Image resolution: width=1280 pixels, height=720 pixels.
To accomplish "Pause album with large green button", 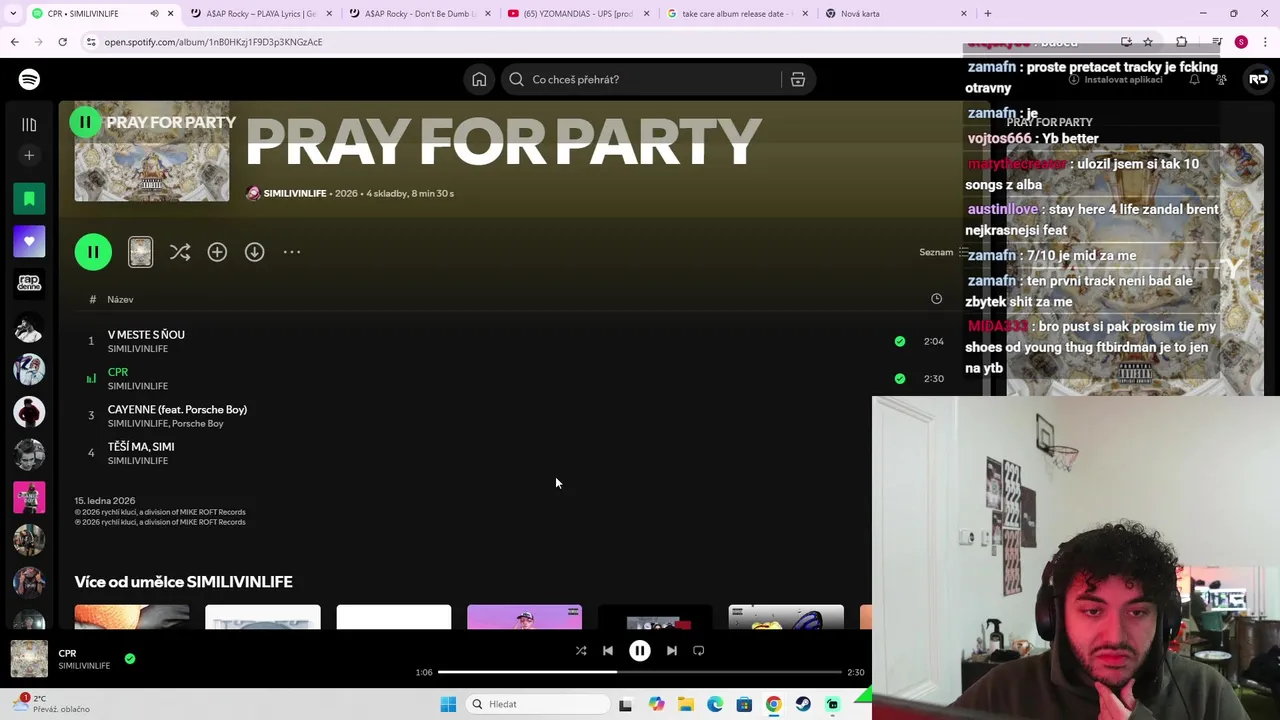I will point(93,252).
